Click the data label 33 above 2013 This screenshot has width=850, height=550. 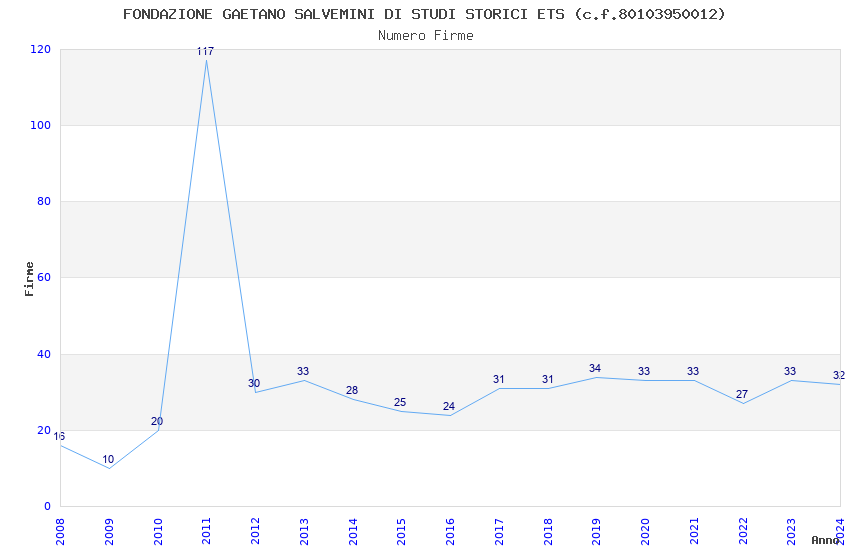[x=303, y=371]
